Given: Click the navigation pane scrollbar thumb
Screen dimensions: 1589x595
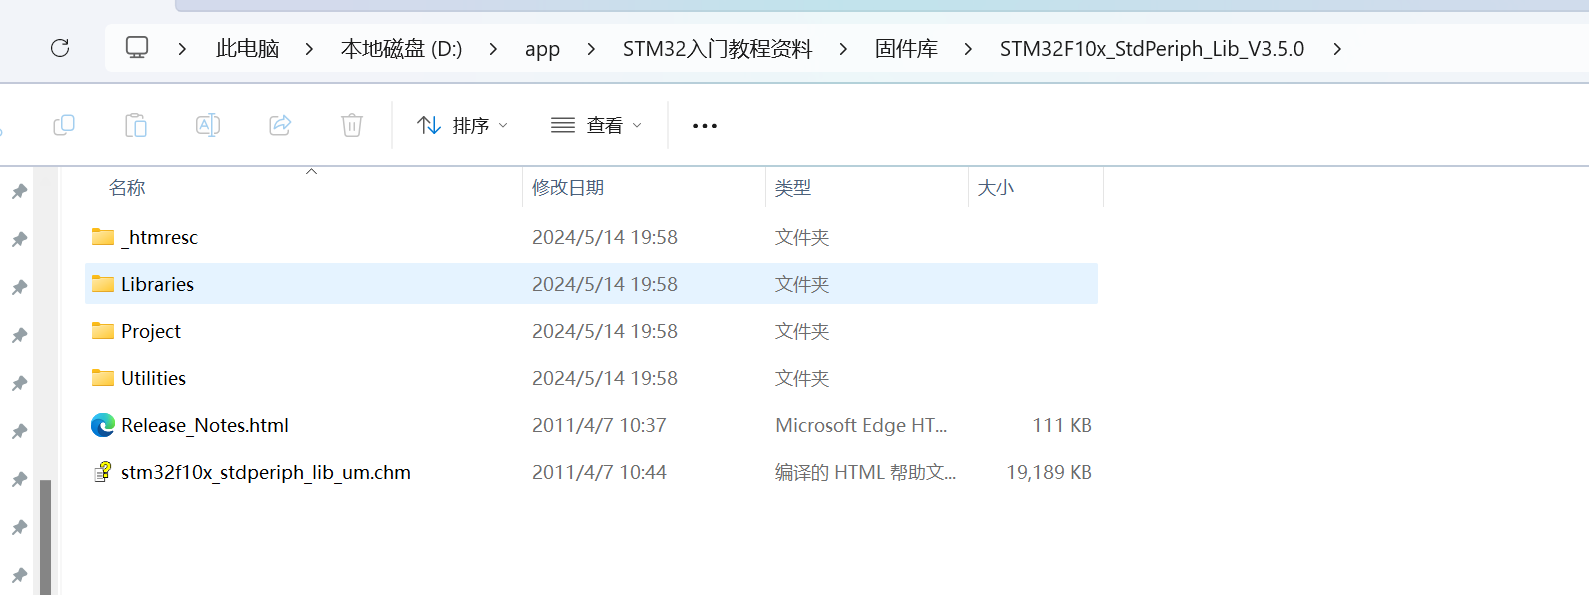Looking at the screenshot, I should point(45,537).
